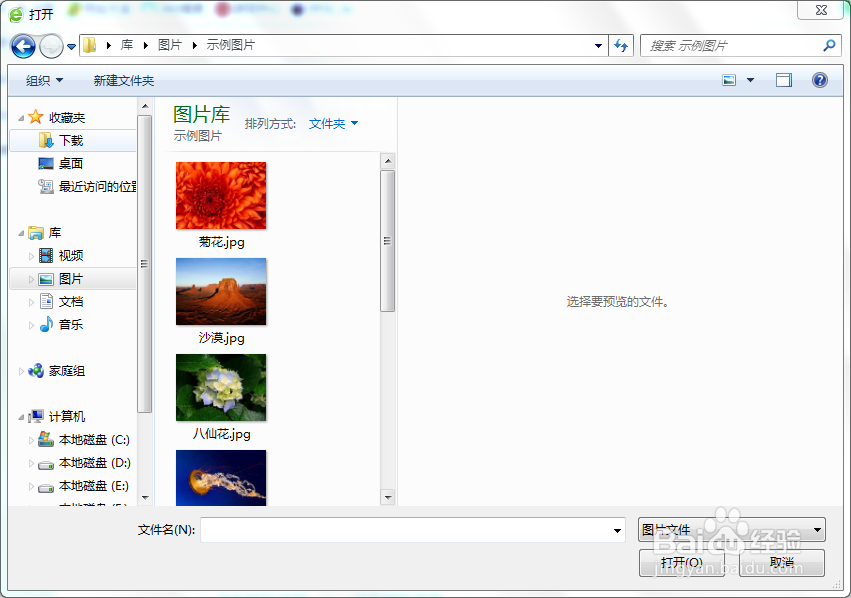Click the file list scroll down arrow
Viewport: 851px width, 598px height.
(x=388, y=497)
